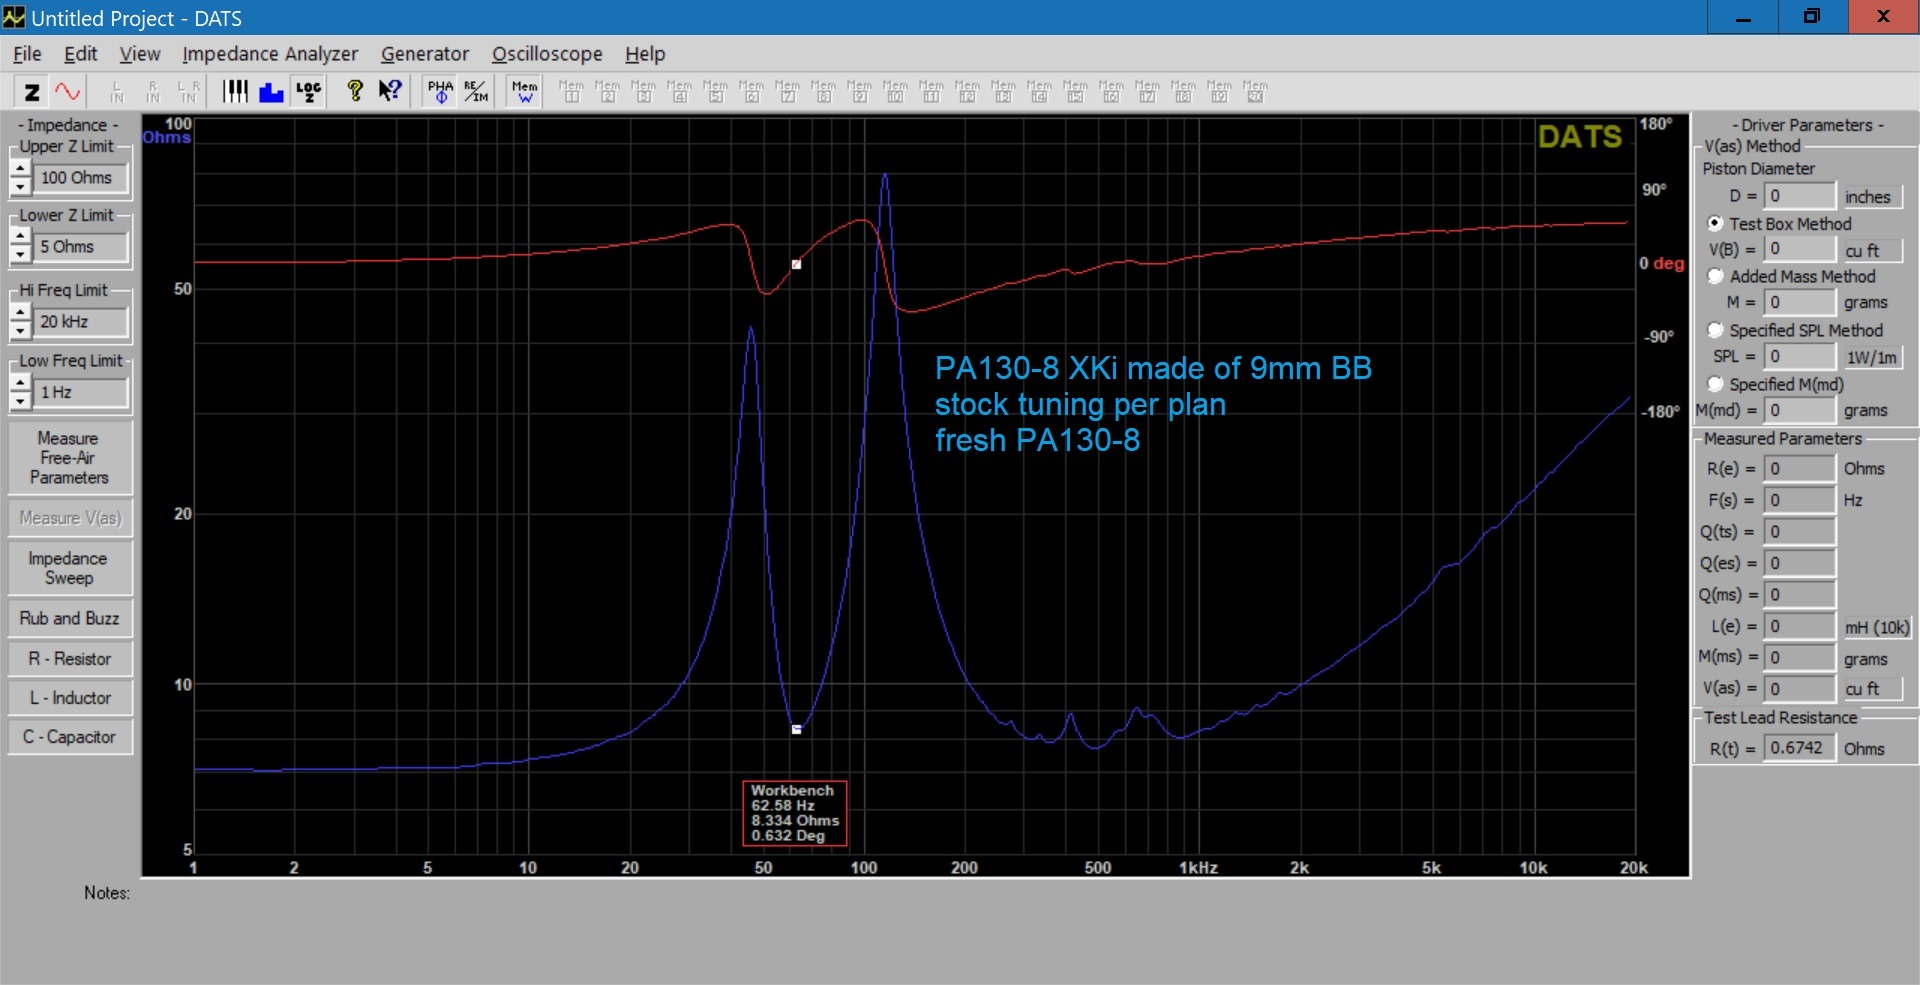Click the Upper Z Limit 100 Ohms field

click(82, 178)
